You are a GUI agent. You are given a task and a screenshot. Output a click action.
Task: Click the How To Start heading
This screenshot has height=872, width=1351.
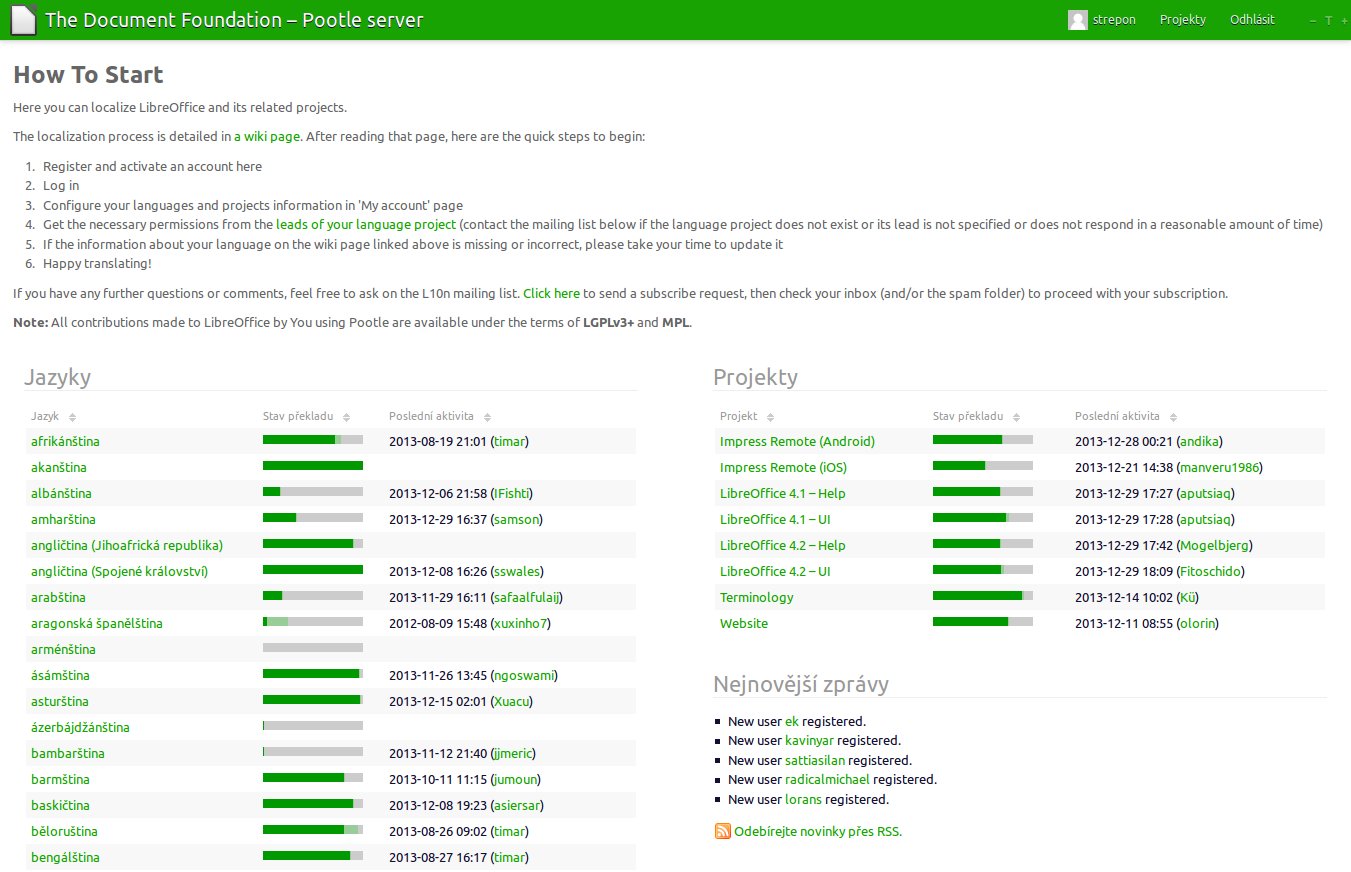pos(88,75)
